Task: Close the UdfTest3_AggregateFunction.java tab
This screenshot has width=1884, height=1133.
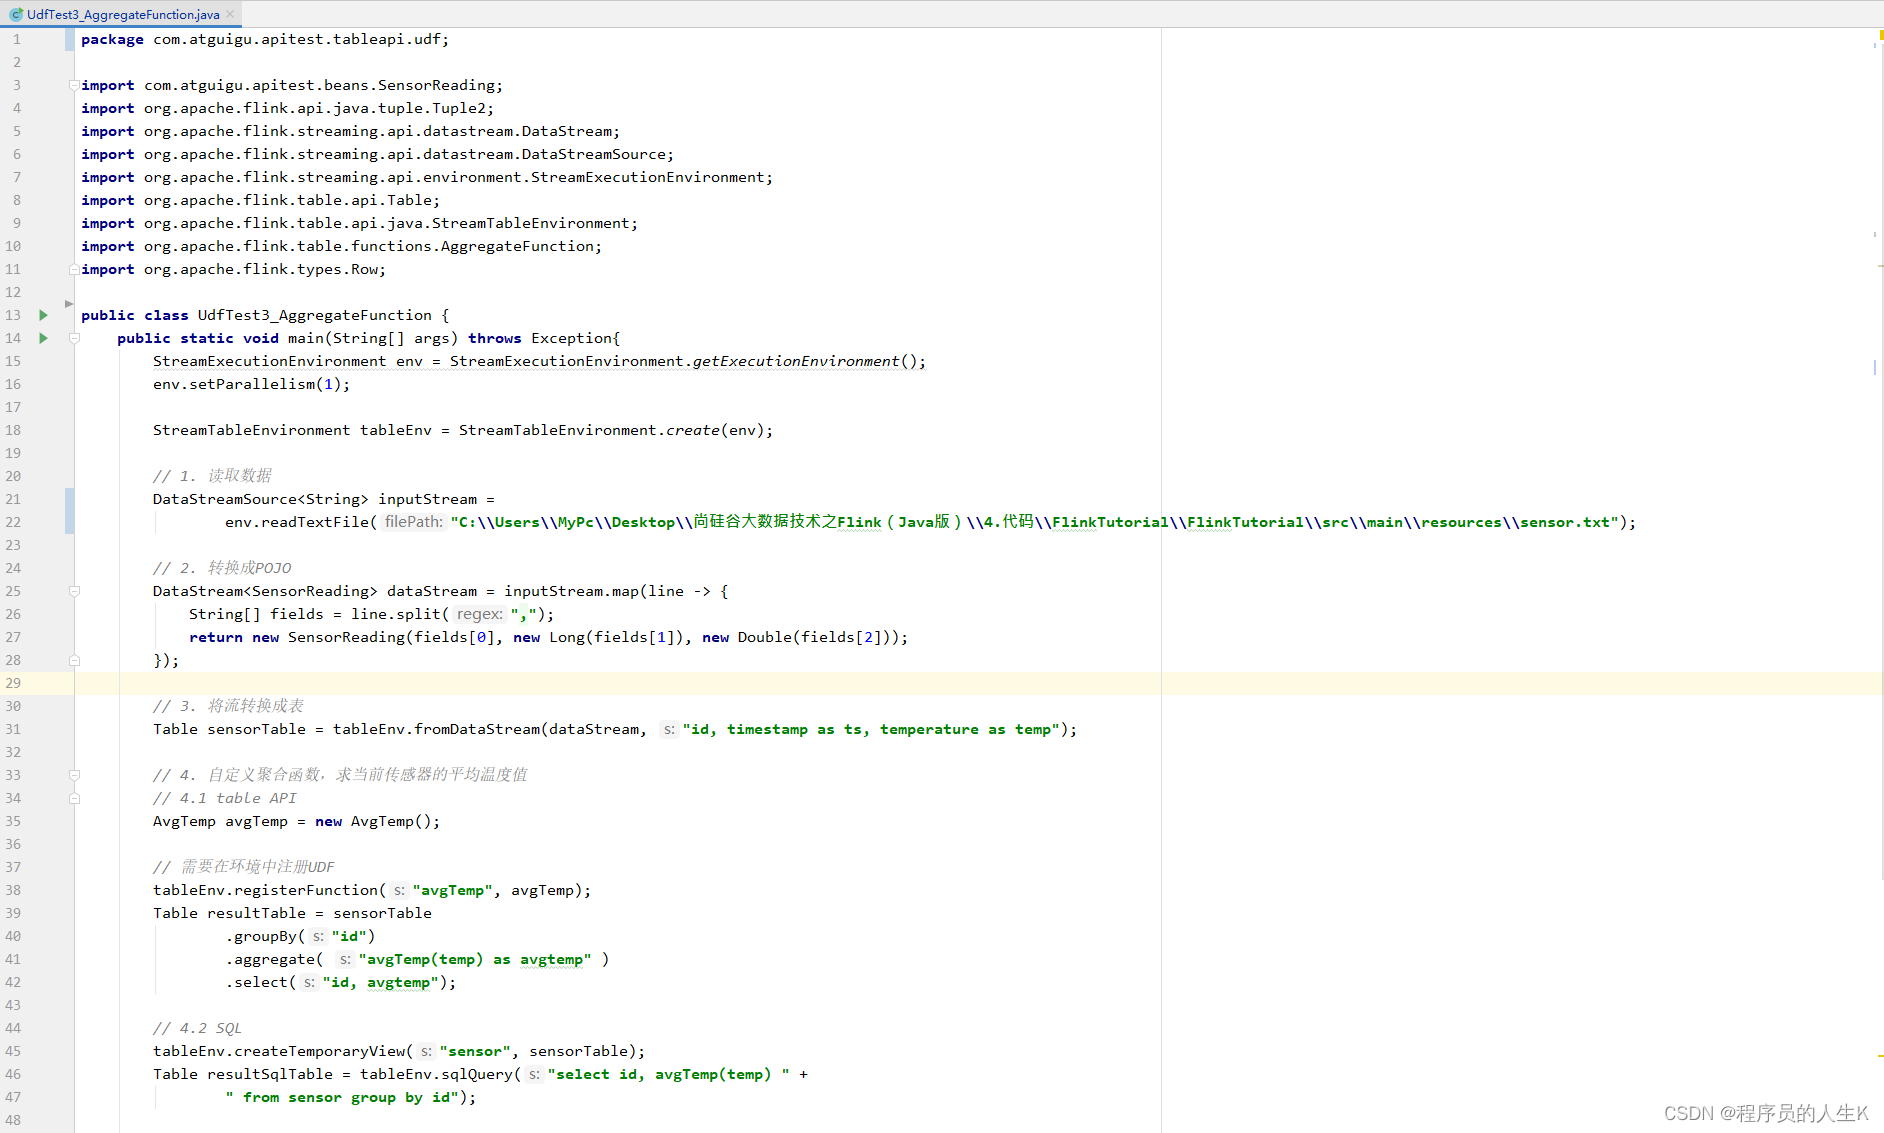Action: 230,14
